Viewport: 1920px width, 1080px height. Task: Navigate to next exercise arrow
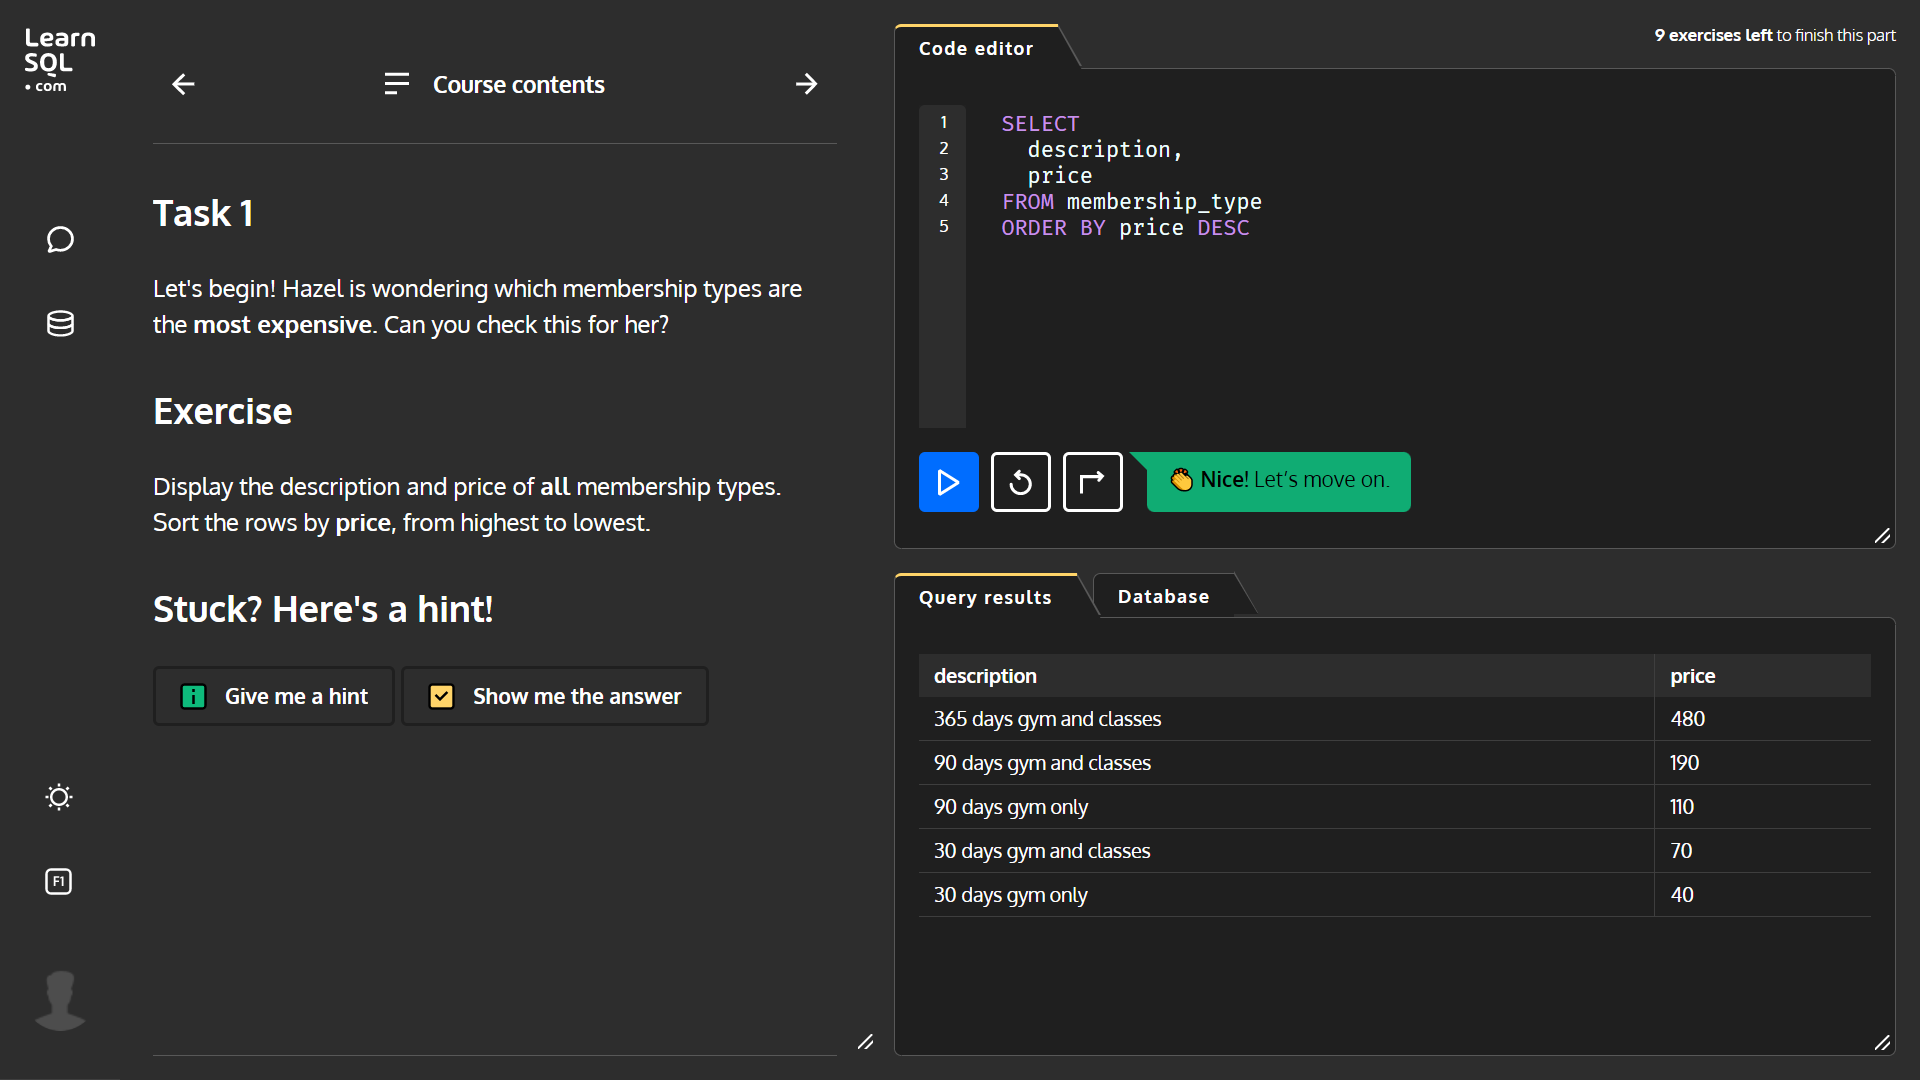coord(807,83)
